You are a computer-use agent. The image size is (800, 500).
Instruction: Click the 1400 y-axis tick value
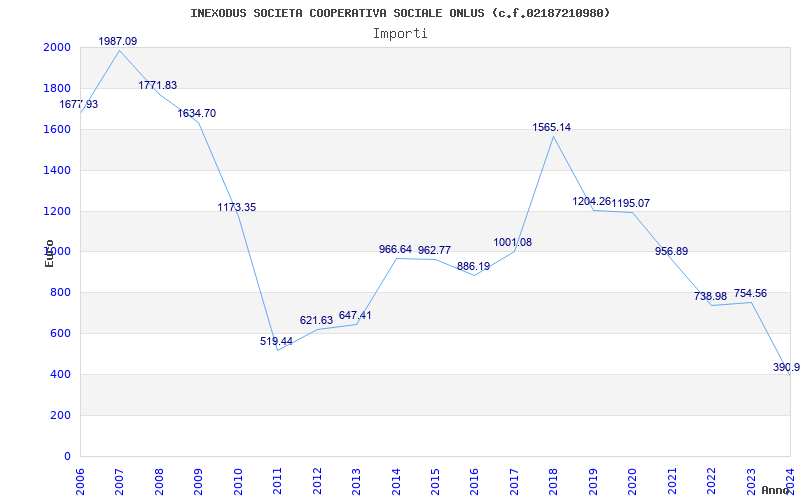(57, 170)
